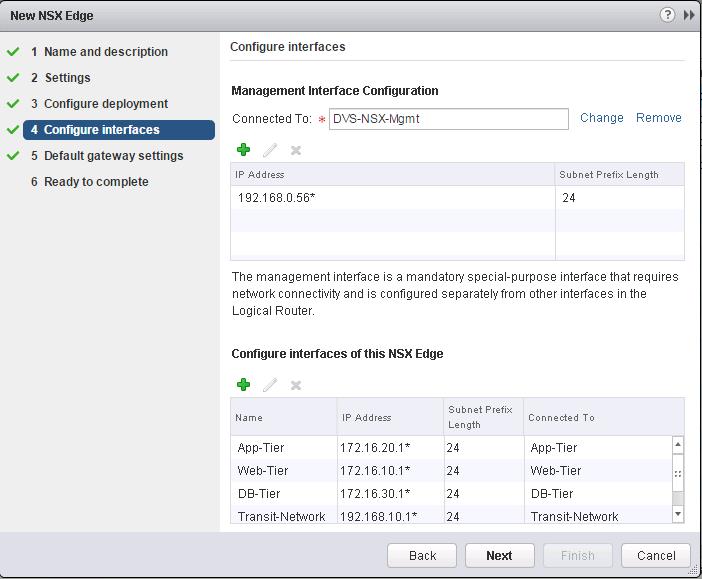The image size is (702, 579).
Task: Click the resize grip at dialog corner
Action: pyautogui.click(x=693, y=570)
